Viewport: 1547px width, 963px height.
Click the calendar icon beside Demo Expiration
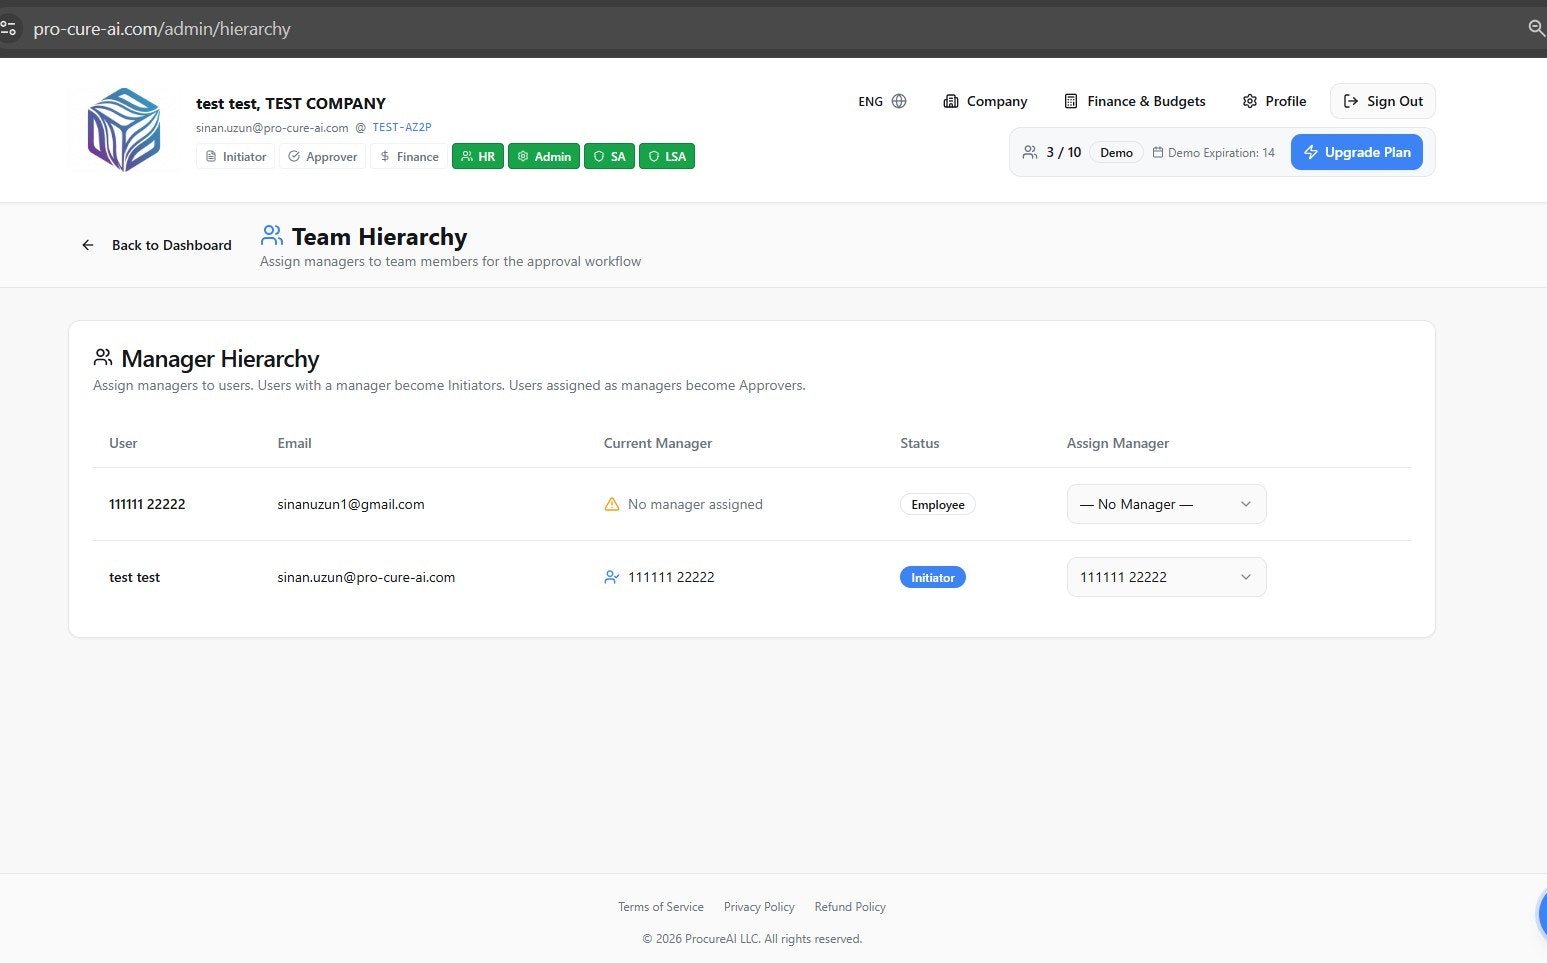(1158, 152)
